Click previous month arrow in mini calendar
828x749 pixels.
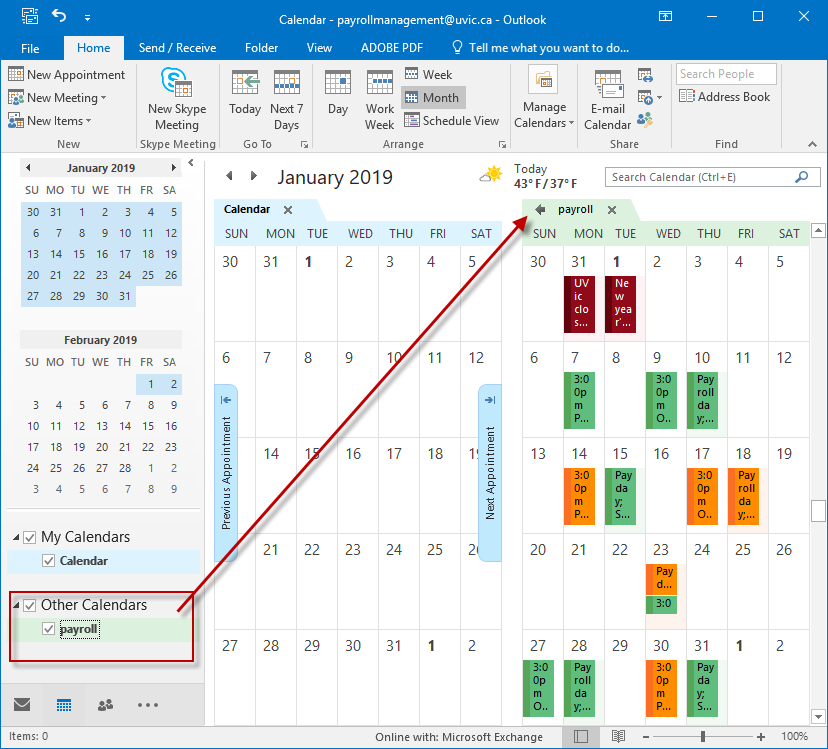28,168
